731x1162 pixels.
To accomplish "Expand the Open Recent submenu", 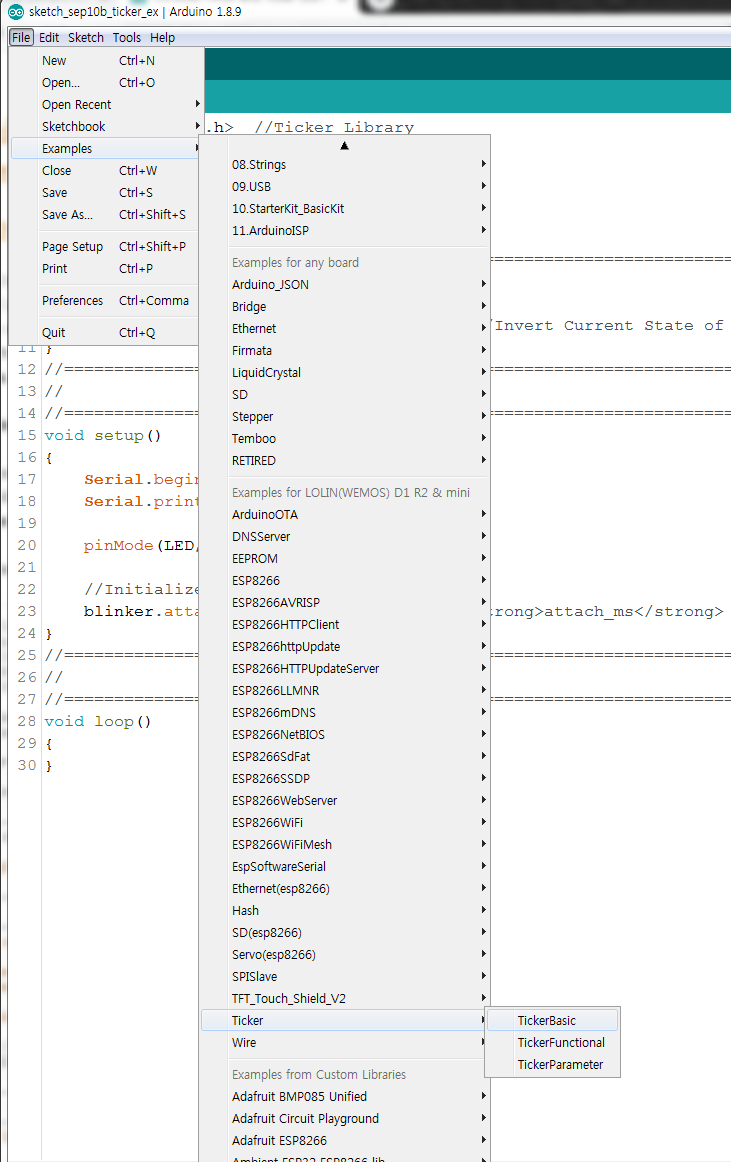I will 77,105.
